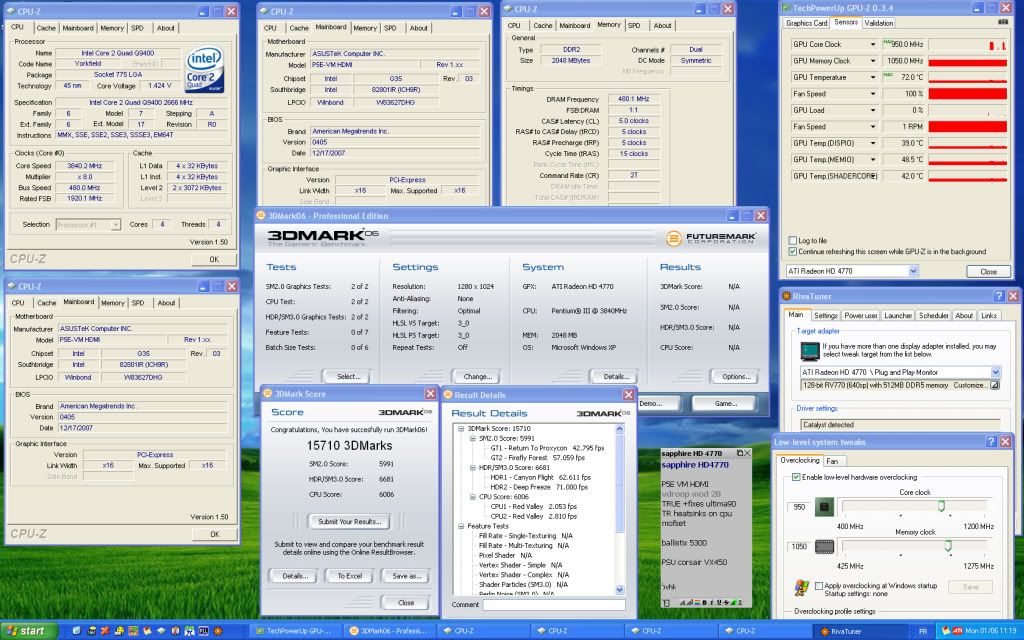
Task: Click the Core clock slider handle
Action: pyautogui.click(x=941, y=507)
